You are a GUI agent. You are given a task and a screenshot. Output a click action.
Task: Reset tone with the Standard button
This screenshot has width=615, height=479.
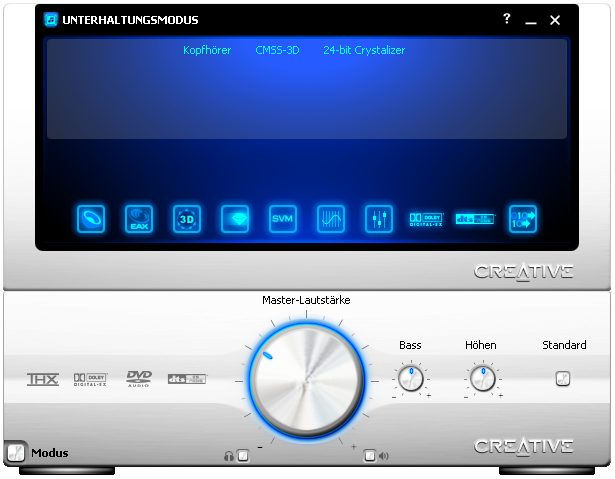[563, 379]
